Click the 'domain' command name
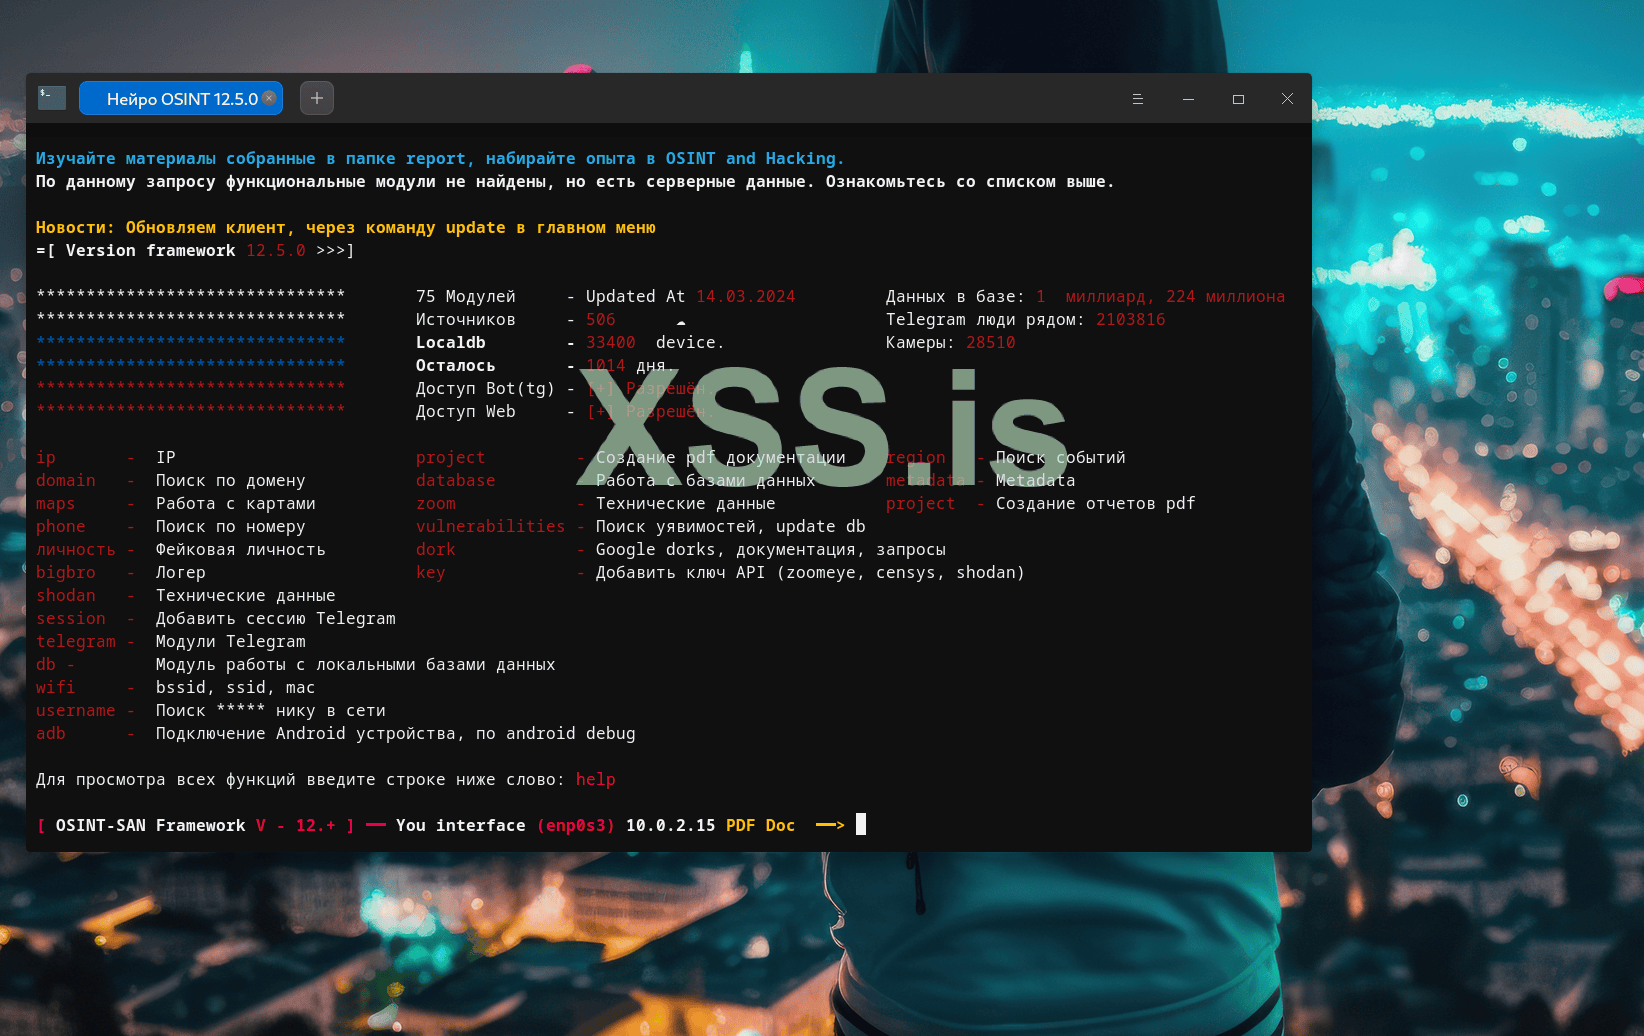The image size is (1644, 1036). [x=66, y=480]
